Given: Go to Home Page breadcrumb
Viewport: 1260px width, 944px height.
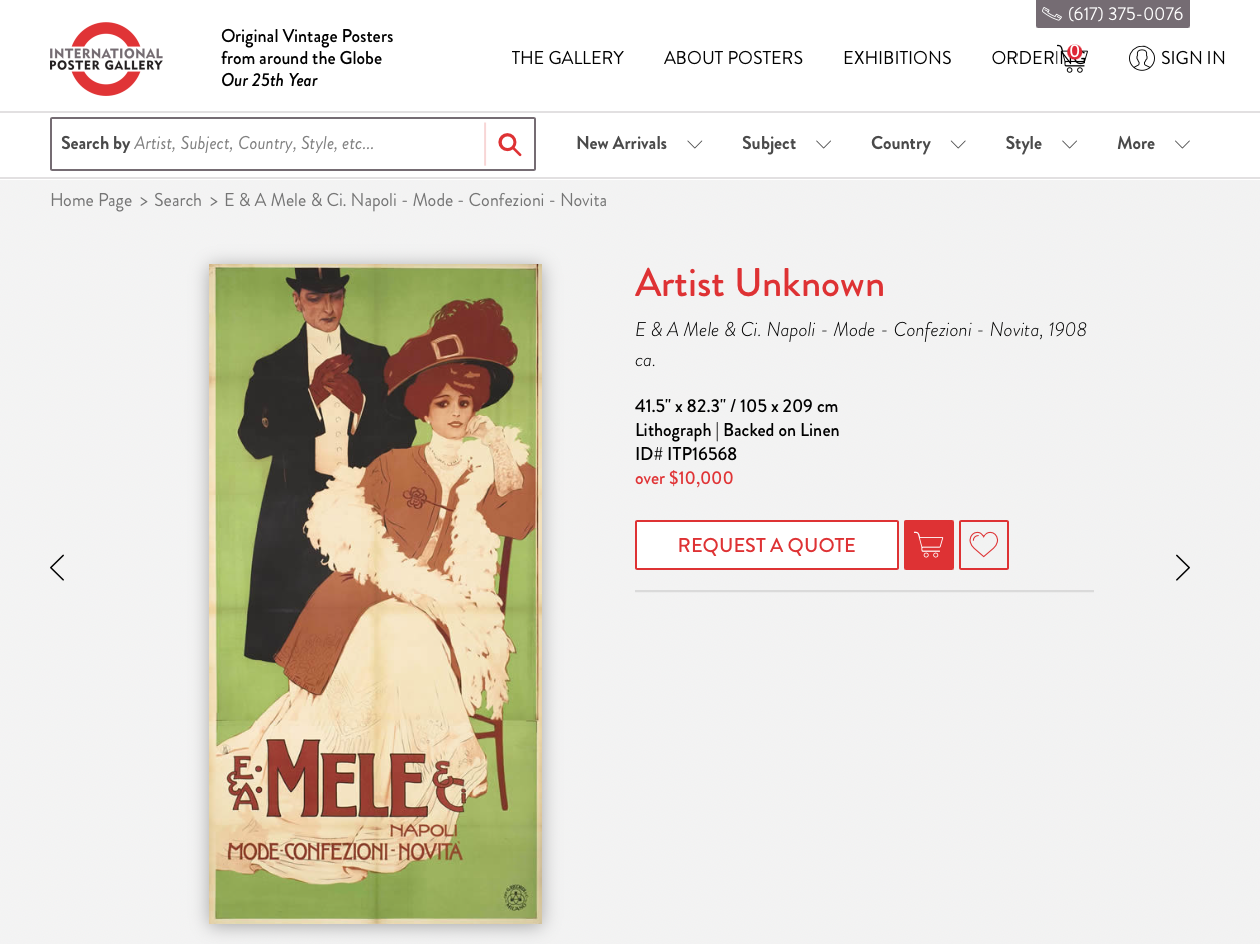Looking at the screenshot, I should 91,200.
